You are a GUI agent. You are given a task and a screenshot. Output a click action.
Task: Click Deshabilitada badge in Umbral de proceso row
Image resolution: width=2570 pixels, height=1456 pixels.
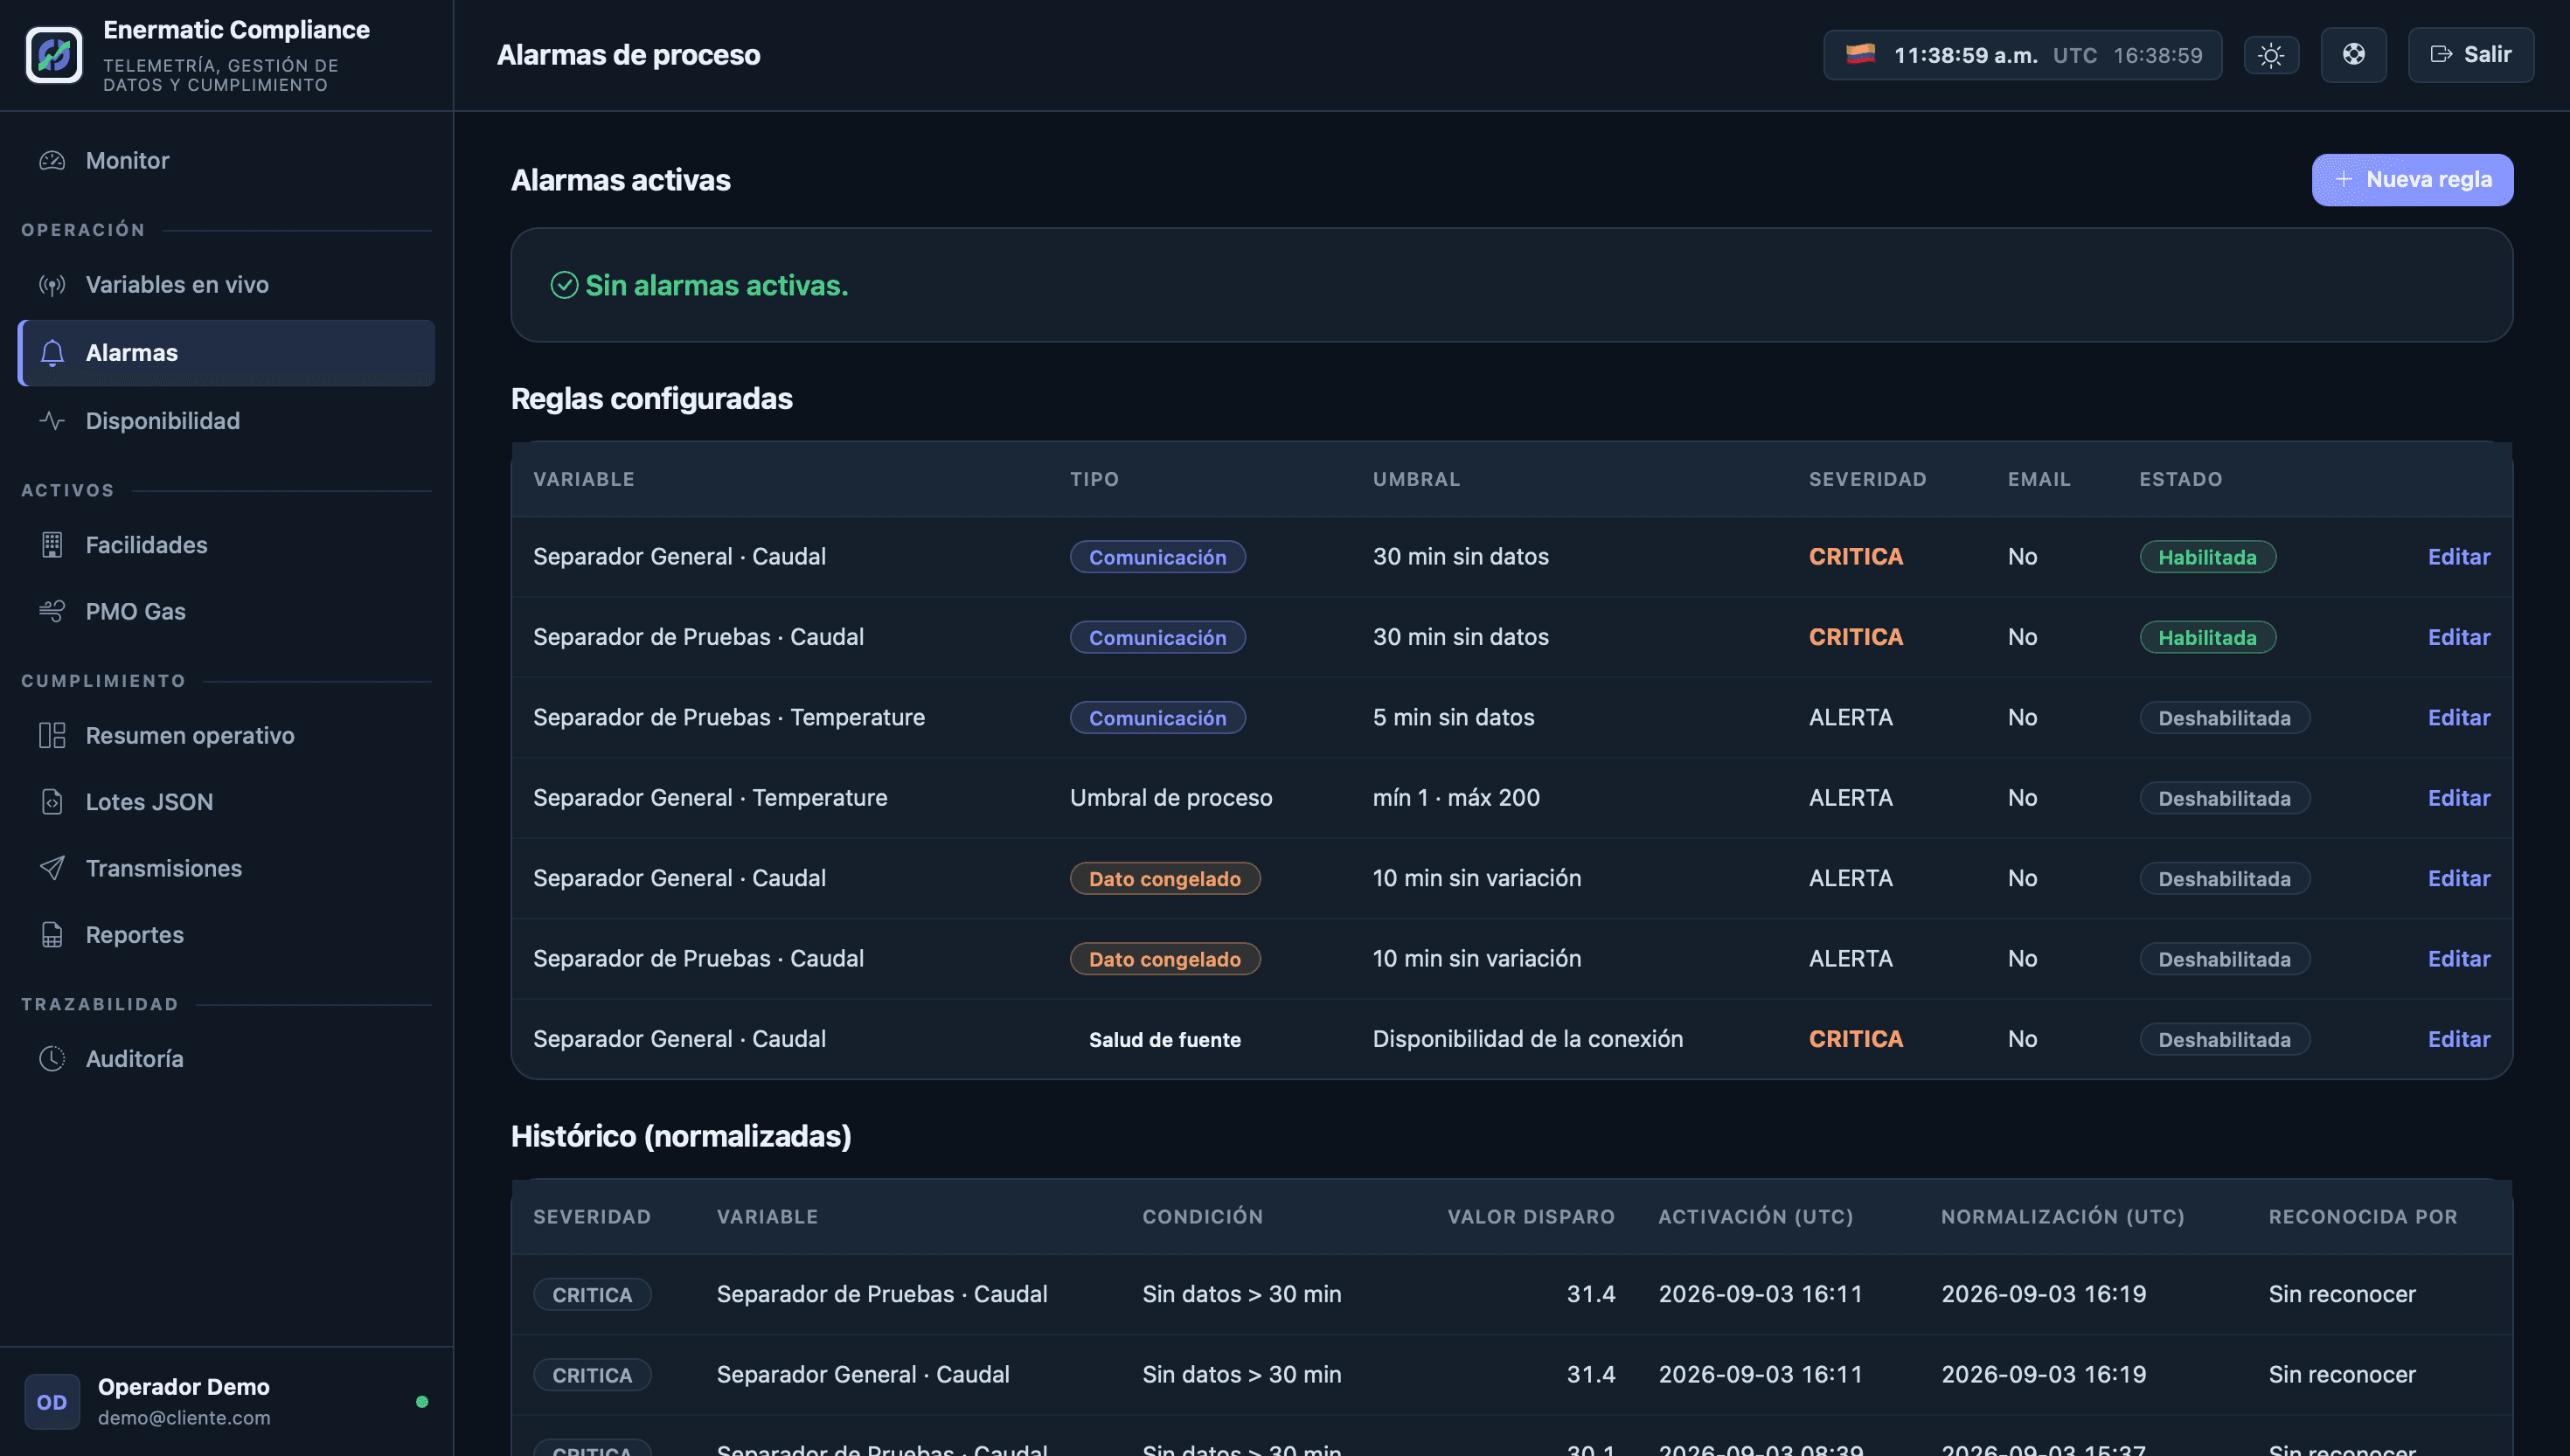pyautogui.click(x=2224, y=798)
